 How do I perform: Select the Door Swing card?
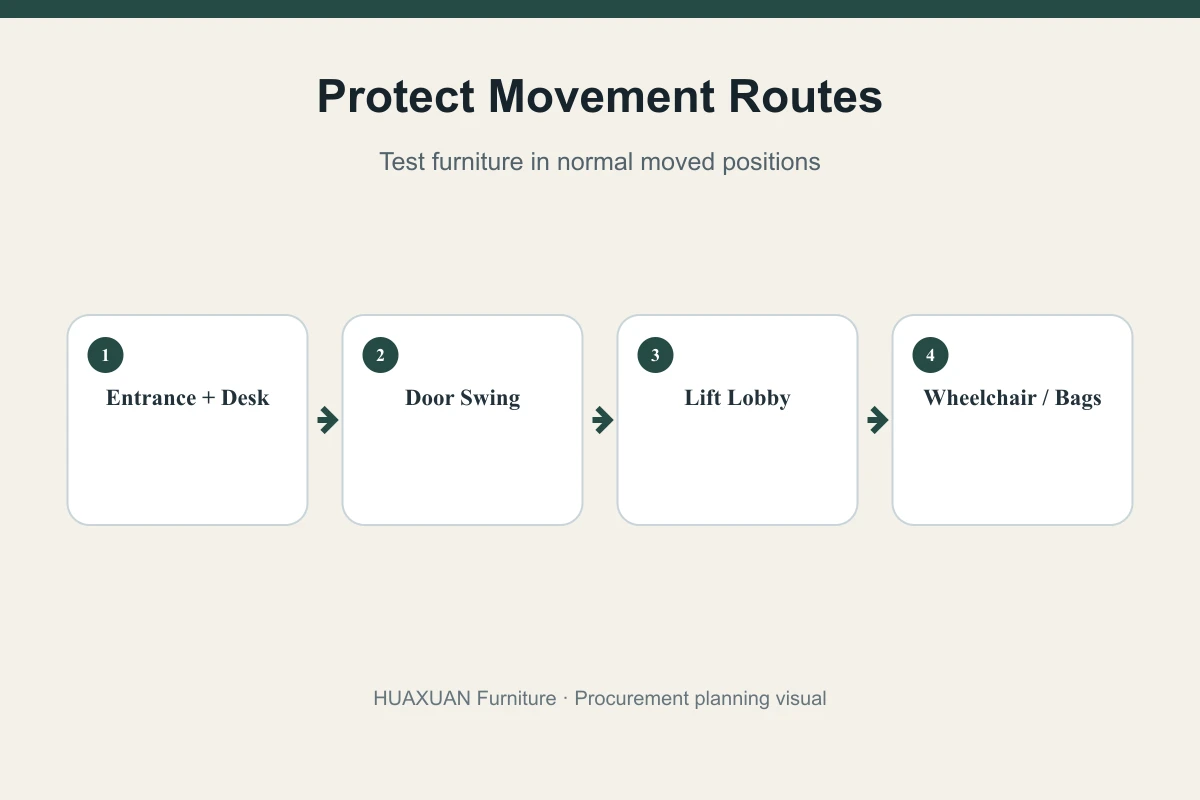tap(462, 420)
